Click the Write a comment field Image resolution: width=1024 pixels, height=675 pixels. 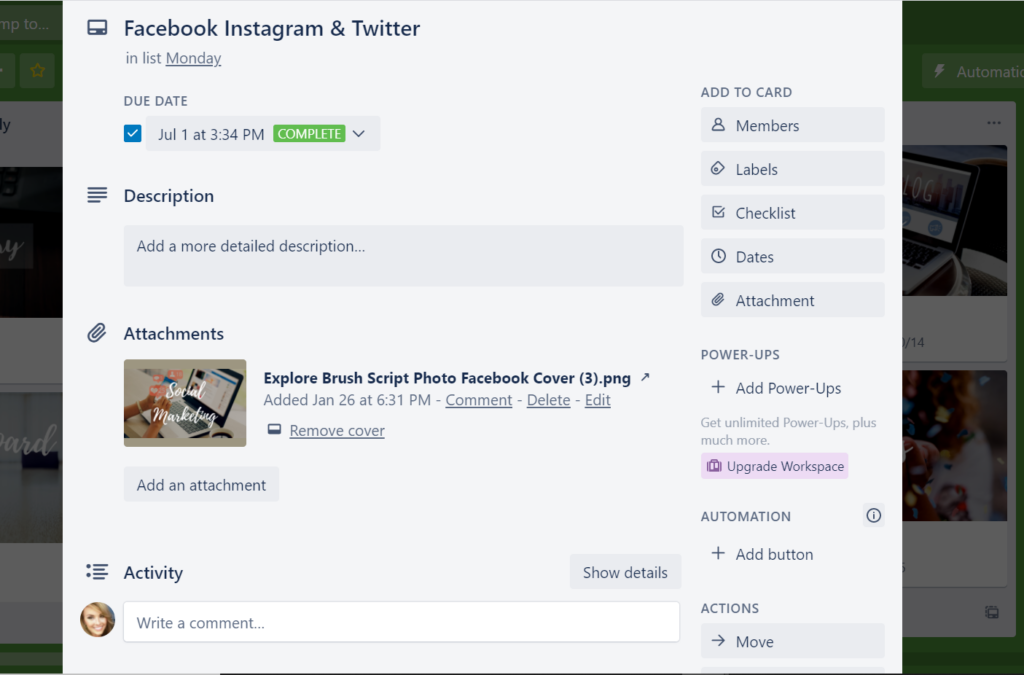click(402, 622)
